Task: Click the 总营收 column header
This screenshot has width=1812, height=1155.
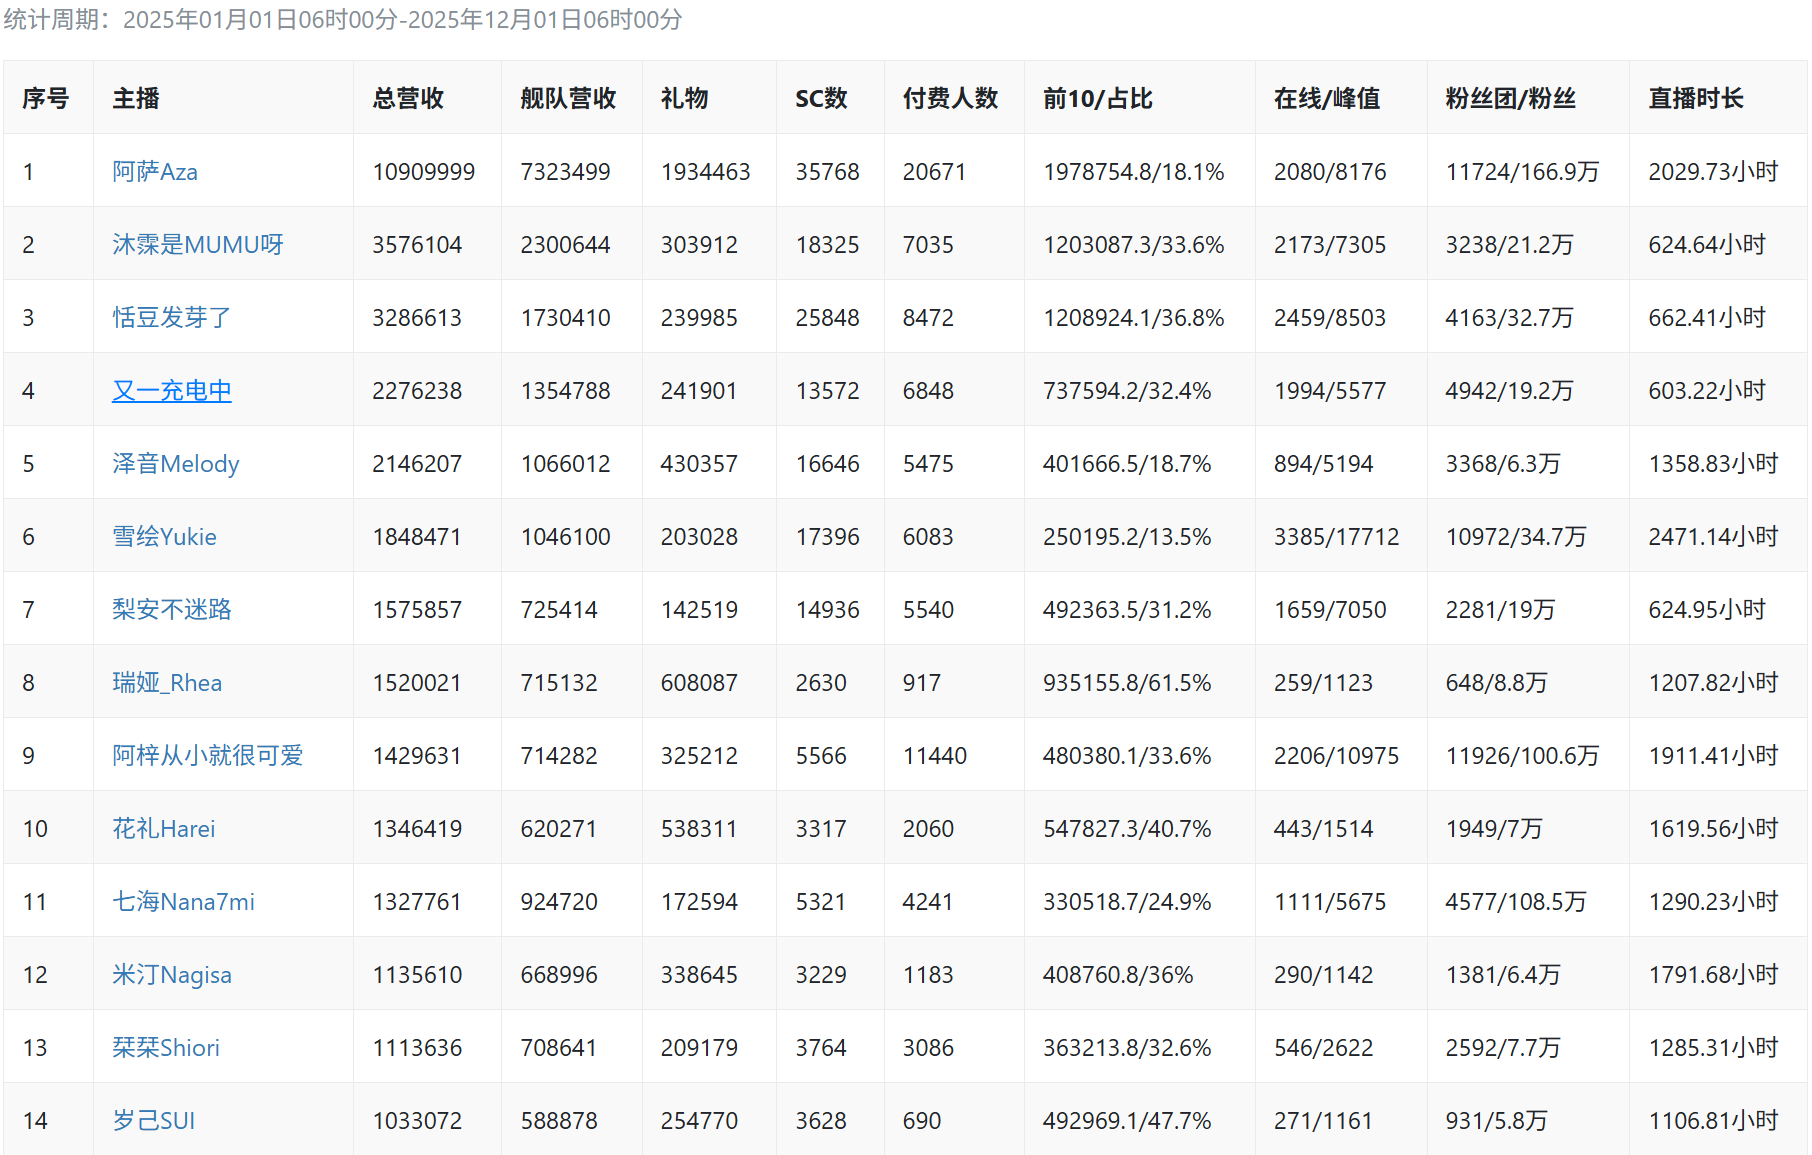Action: click(407, 98)
